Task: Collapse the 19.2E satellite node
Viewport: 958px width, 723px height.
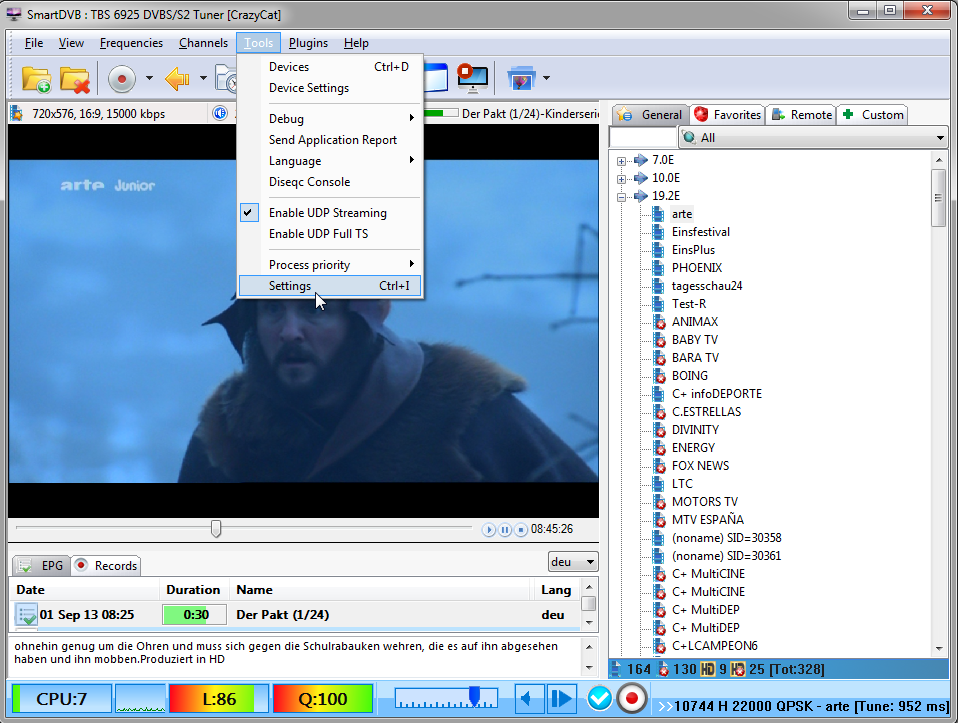Action: tap(621, 197)
